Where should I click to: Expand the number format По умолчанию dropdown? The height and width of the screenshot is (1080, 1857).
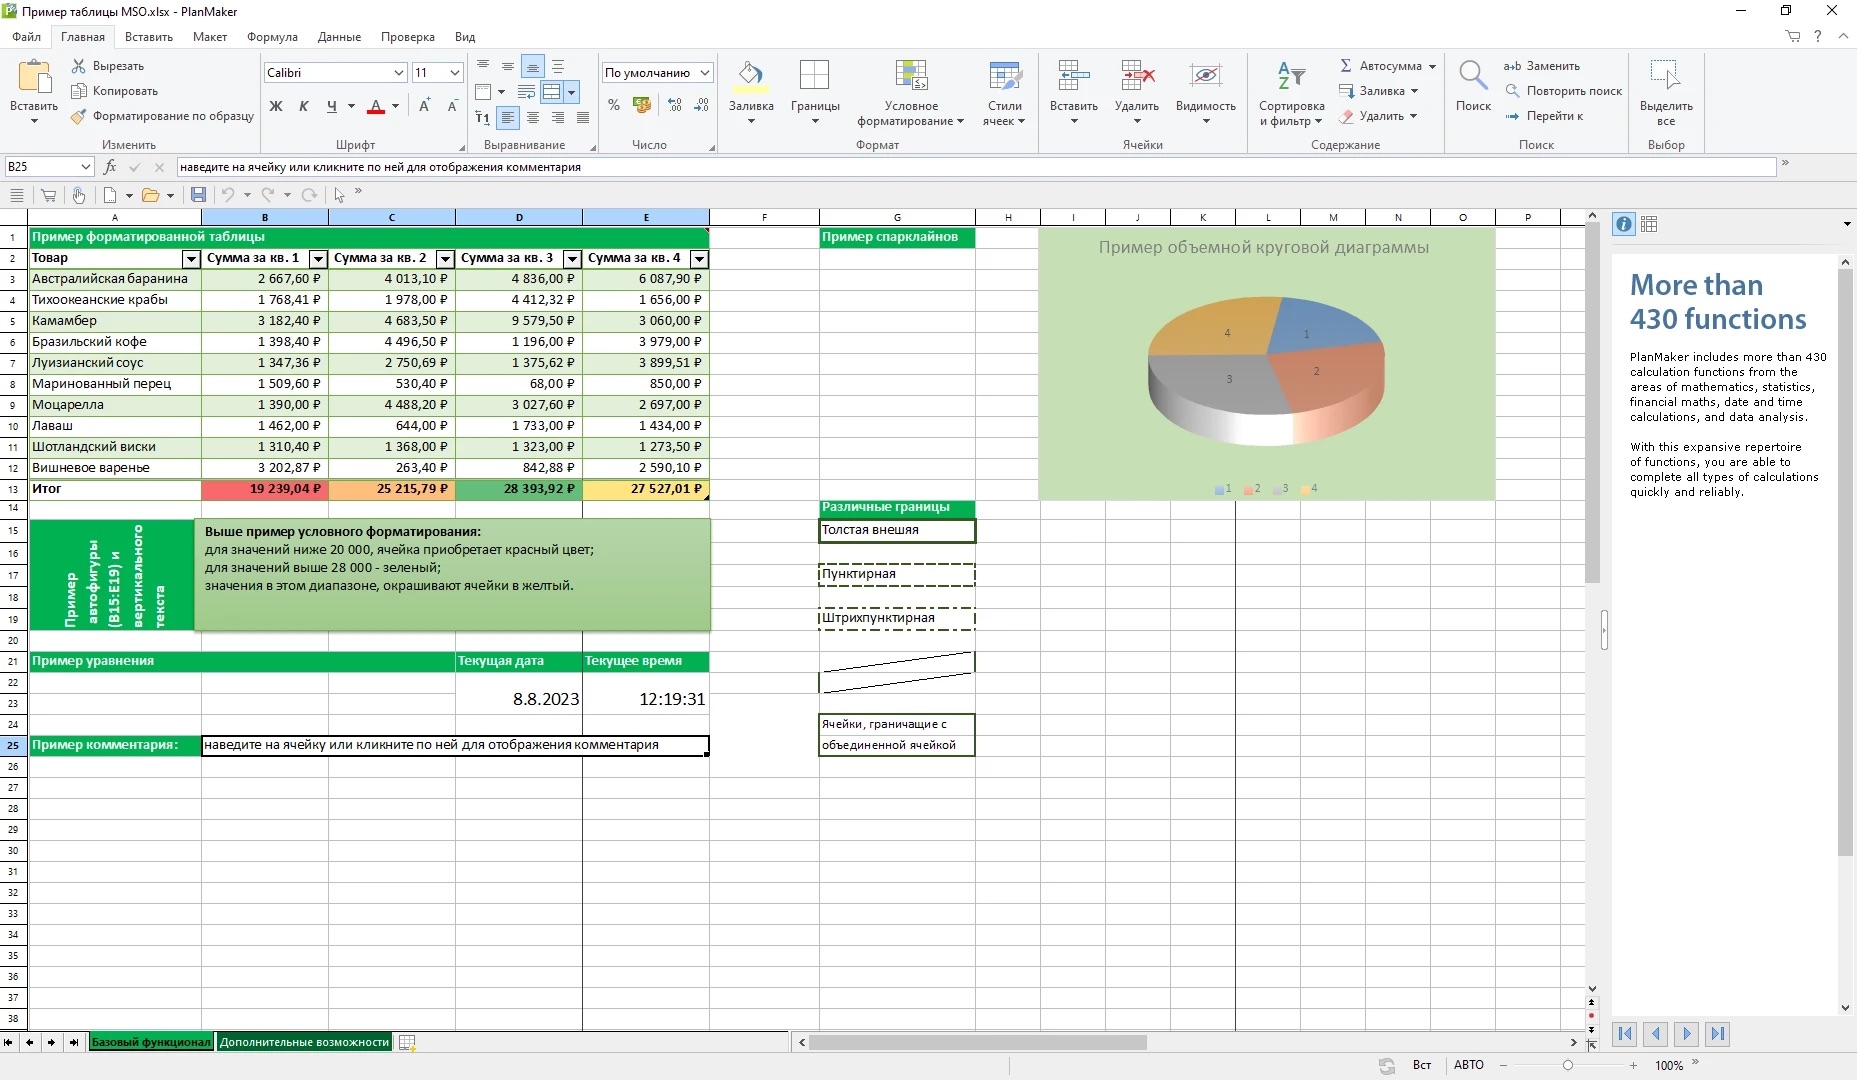[705, 73]
